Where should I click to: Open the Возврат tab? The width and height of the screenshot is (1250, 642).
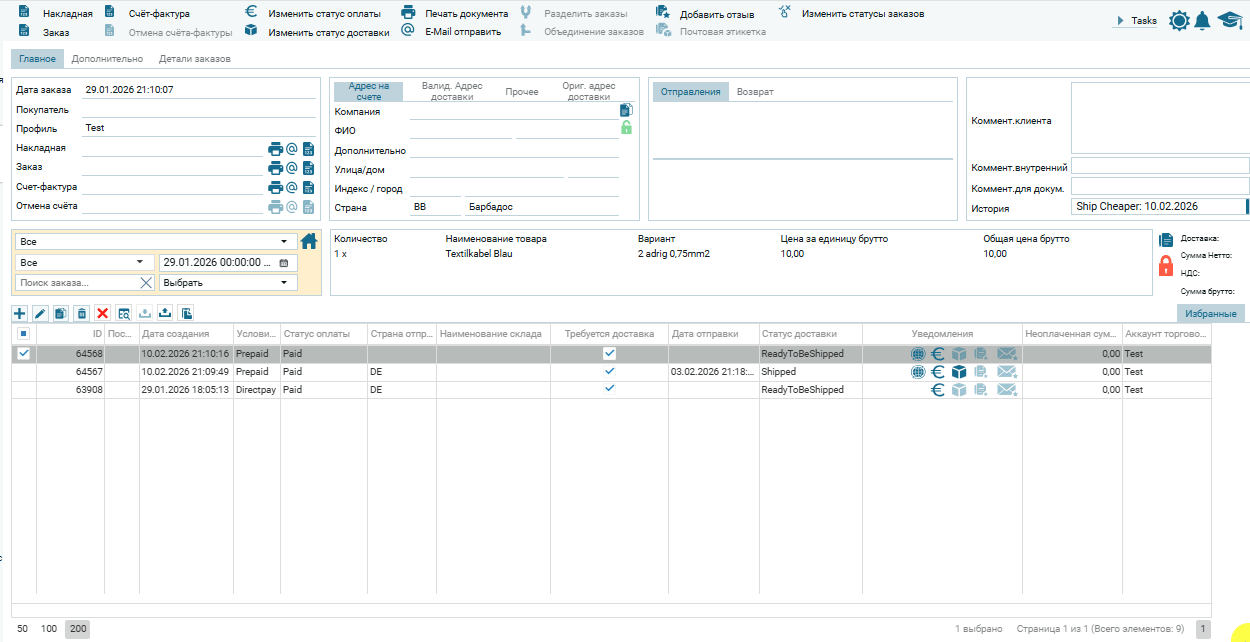click(755, 92)
